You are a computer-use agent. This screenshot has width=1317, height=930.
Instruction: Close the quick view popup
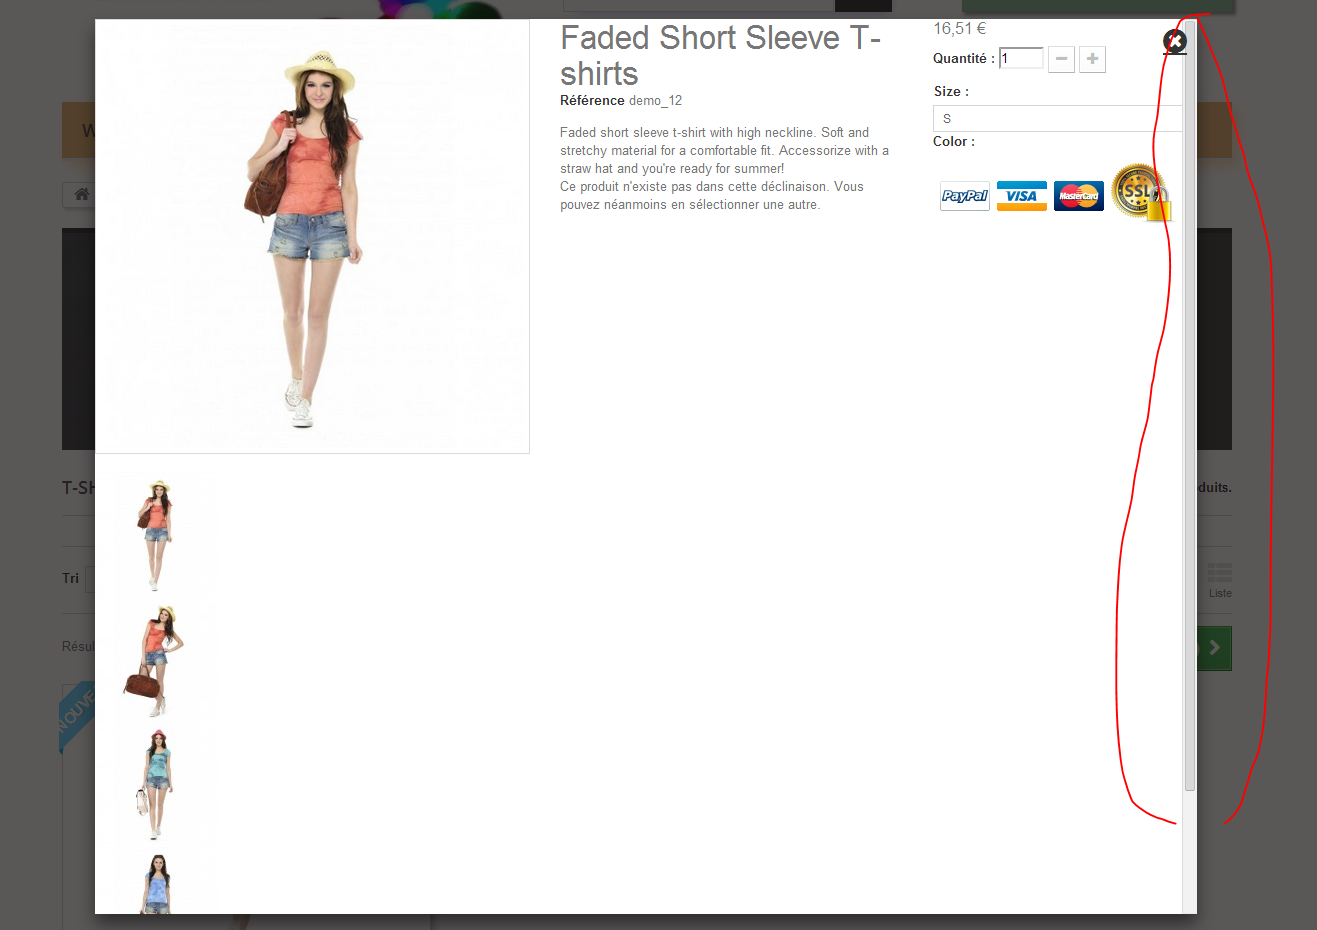click(x=1175, y=41)
